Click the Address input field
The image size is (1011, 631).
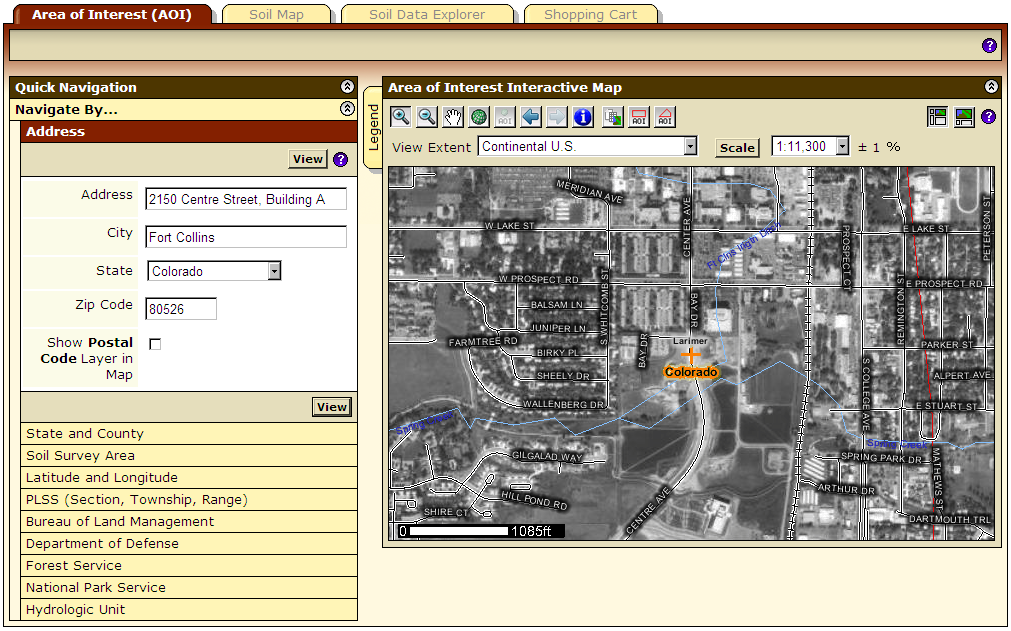(246, 199)
